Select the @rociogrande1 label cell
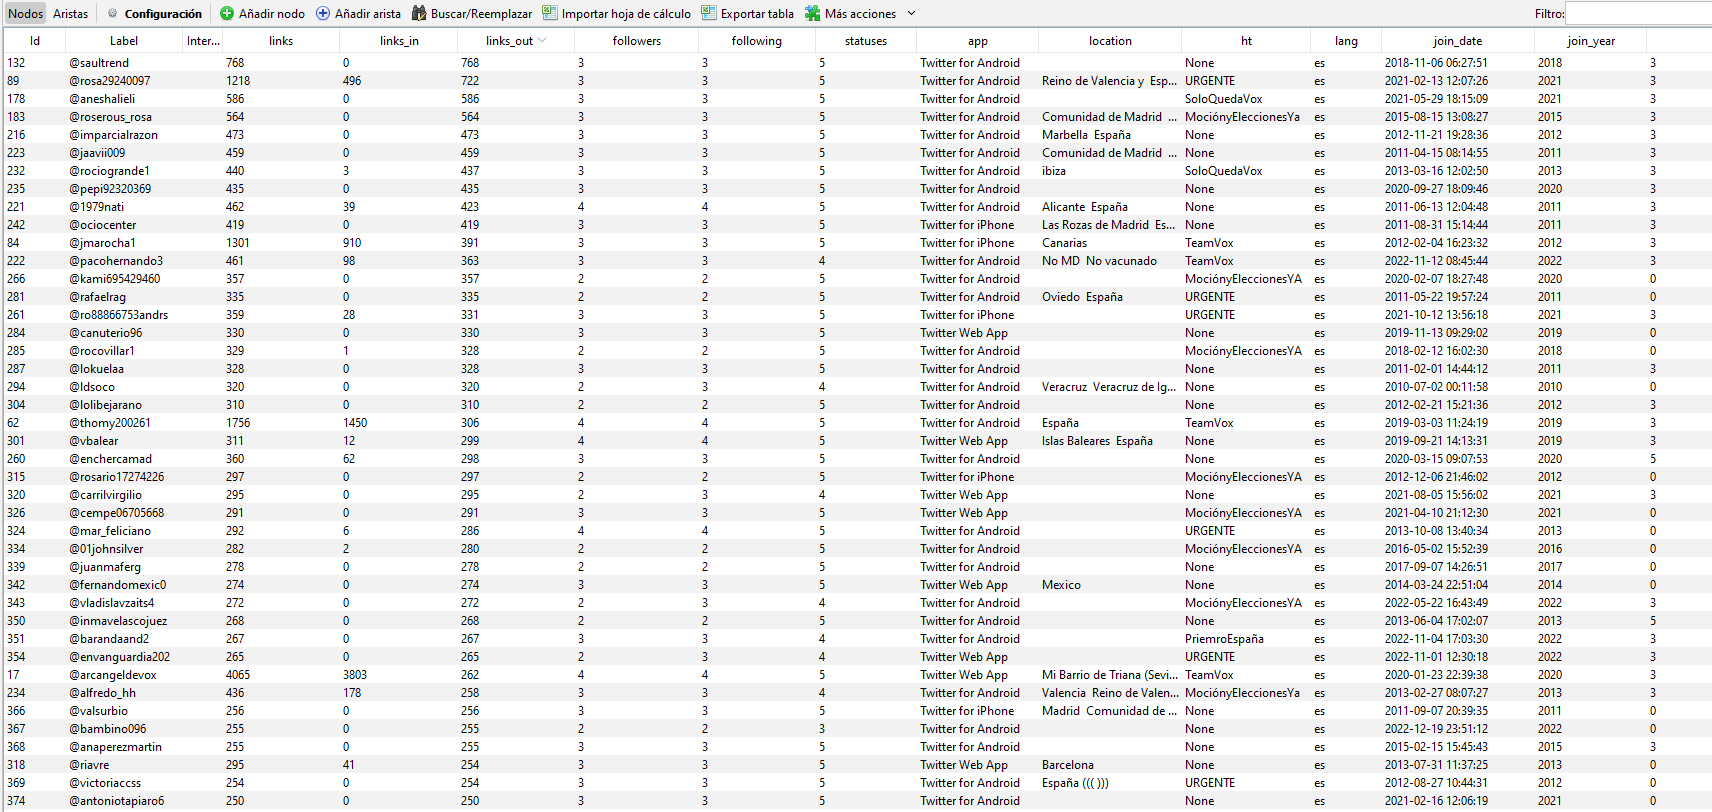Screen dimensions: 1712x812 point(109,171)
